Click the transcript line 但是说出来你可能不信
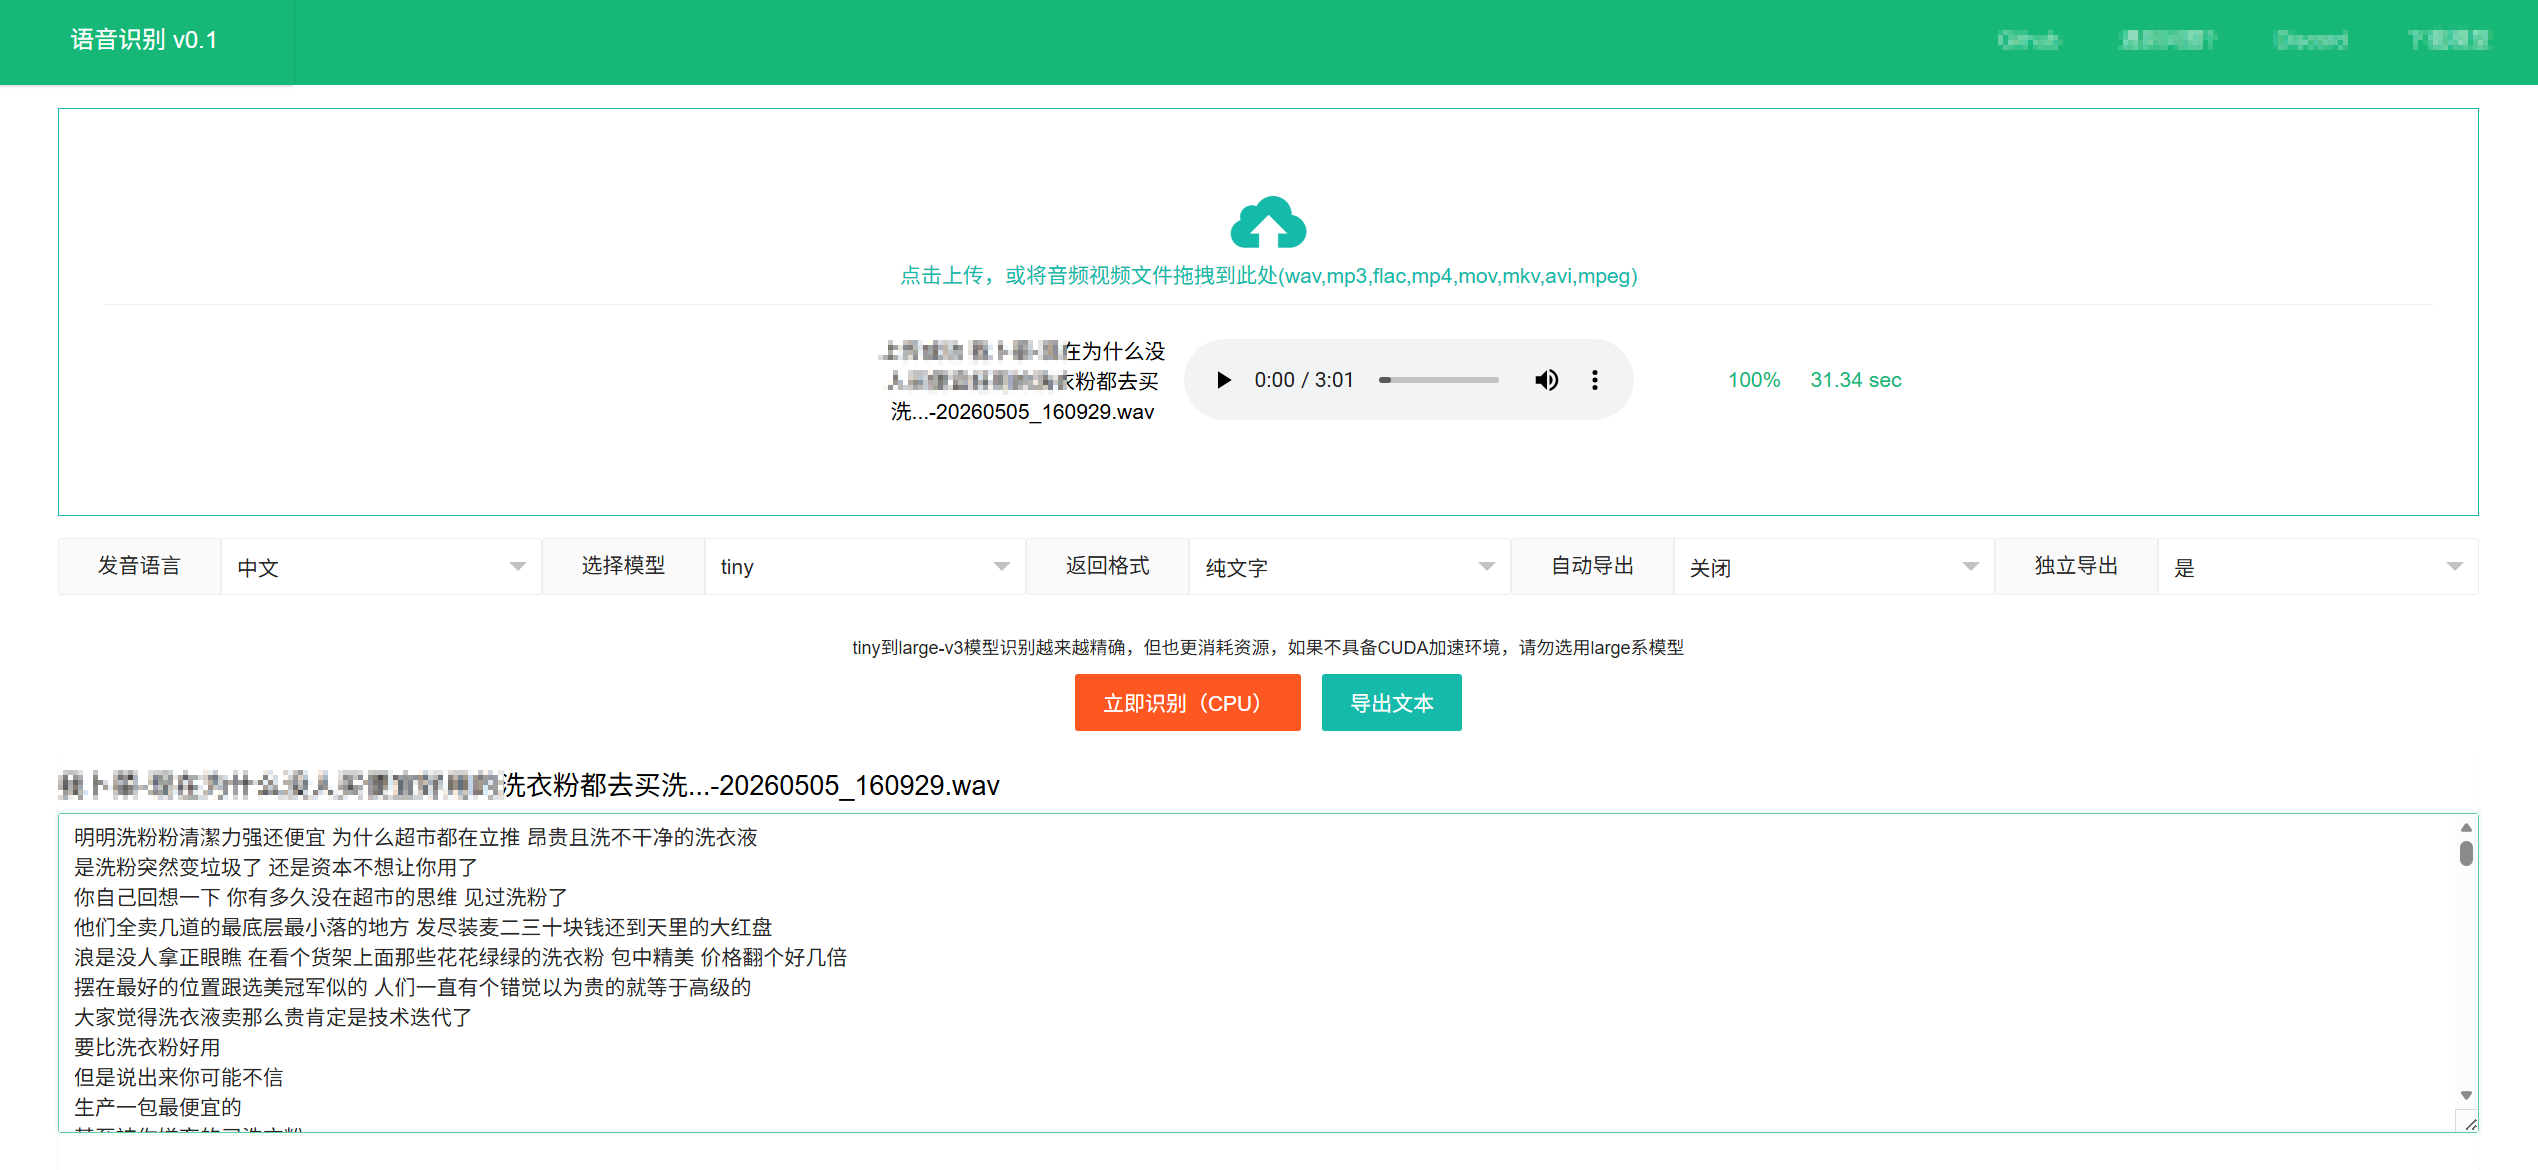Image resolution: width=2538 pixels, height=1170 pixels. (x=179, y=1077)
